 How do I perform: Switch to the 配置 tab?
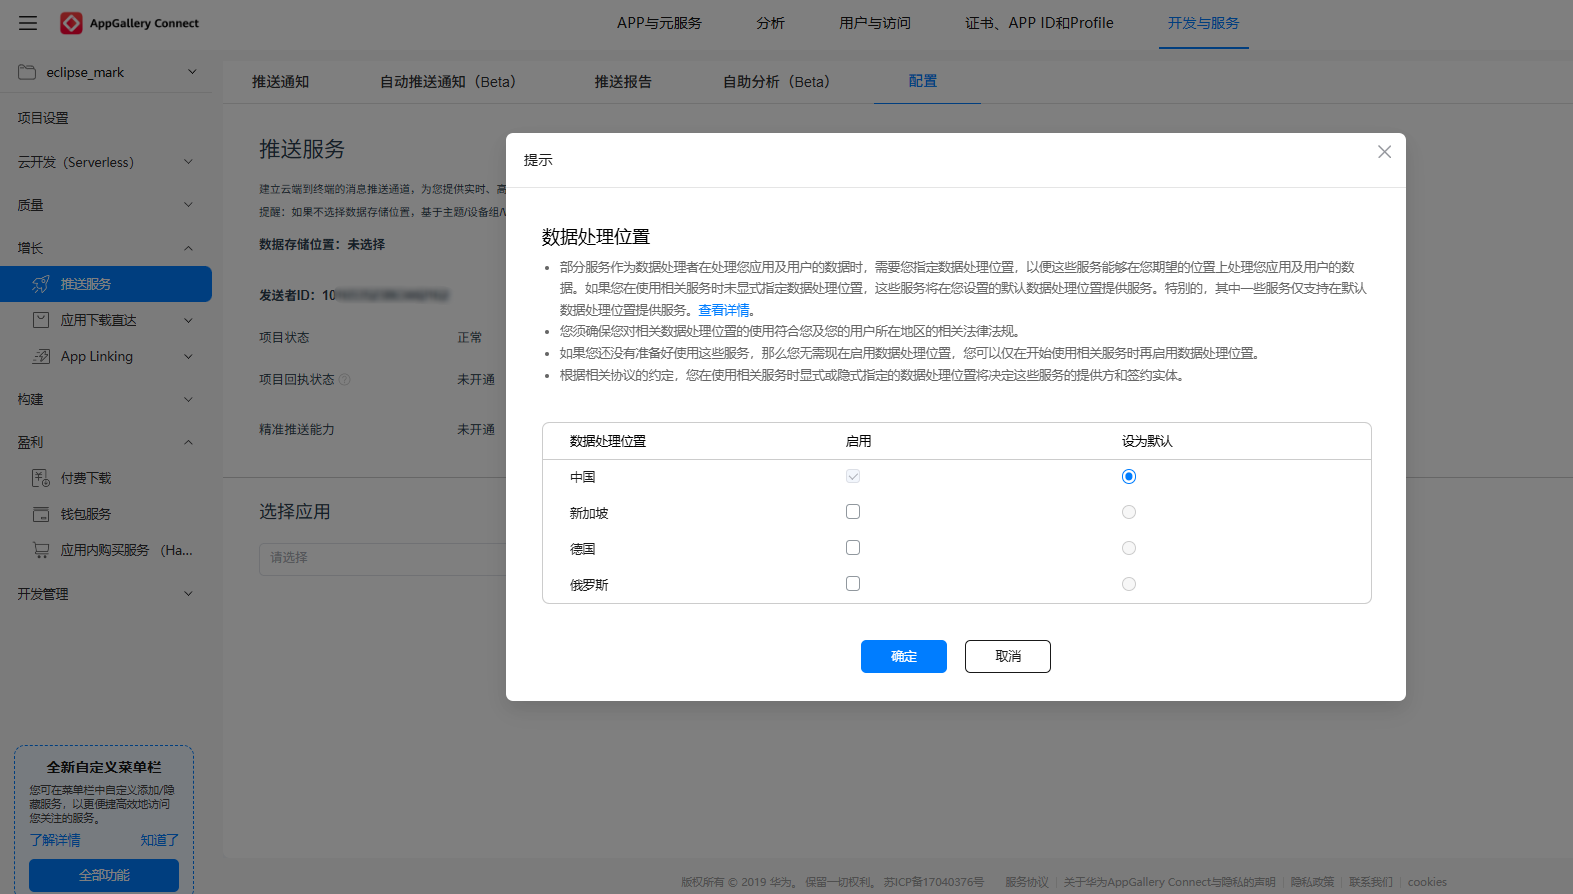923,81
